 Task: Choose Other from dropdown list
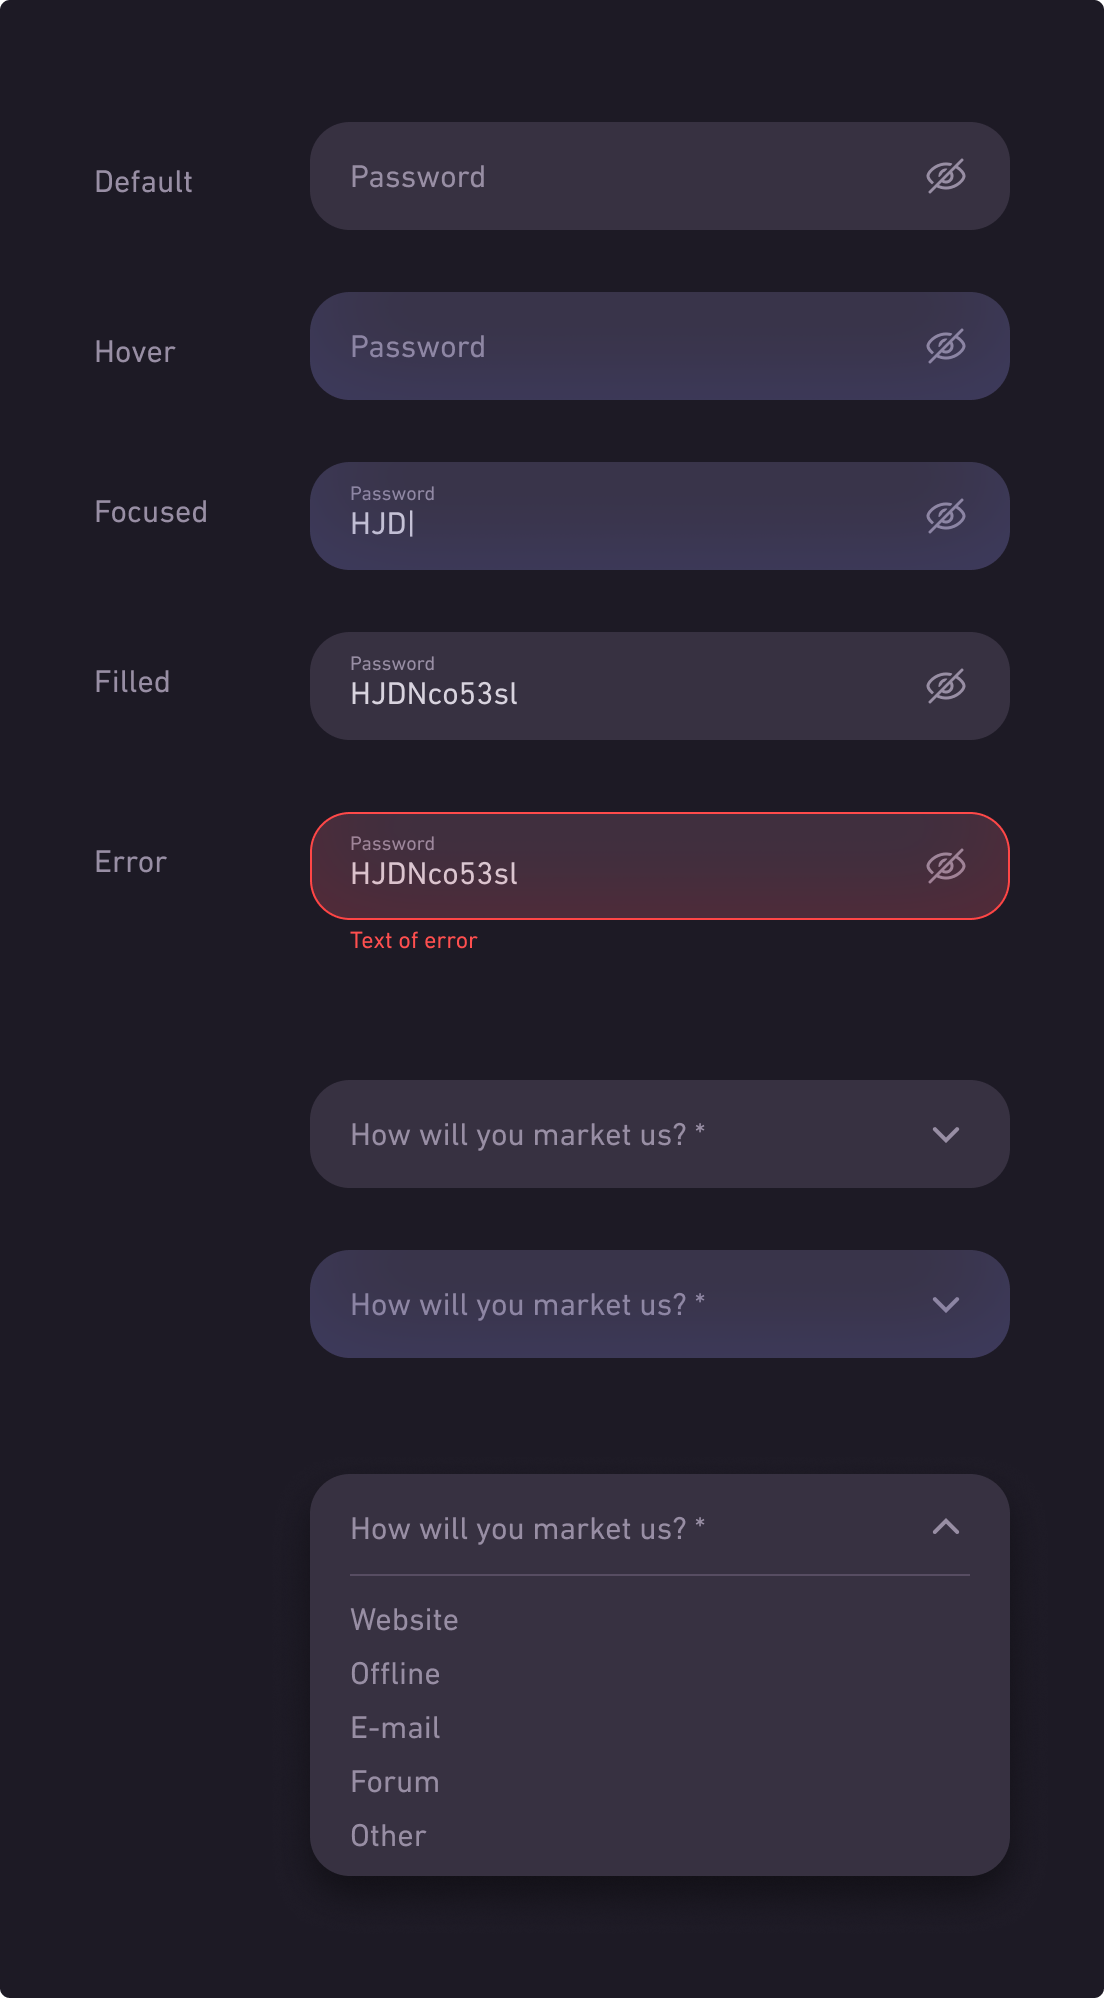point(388,1836)
